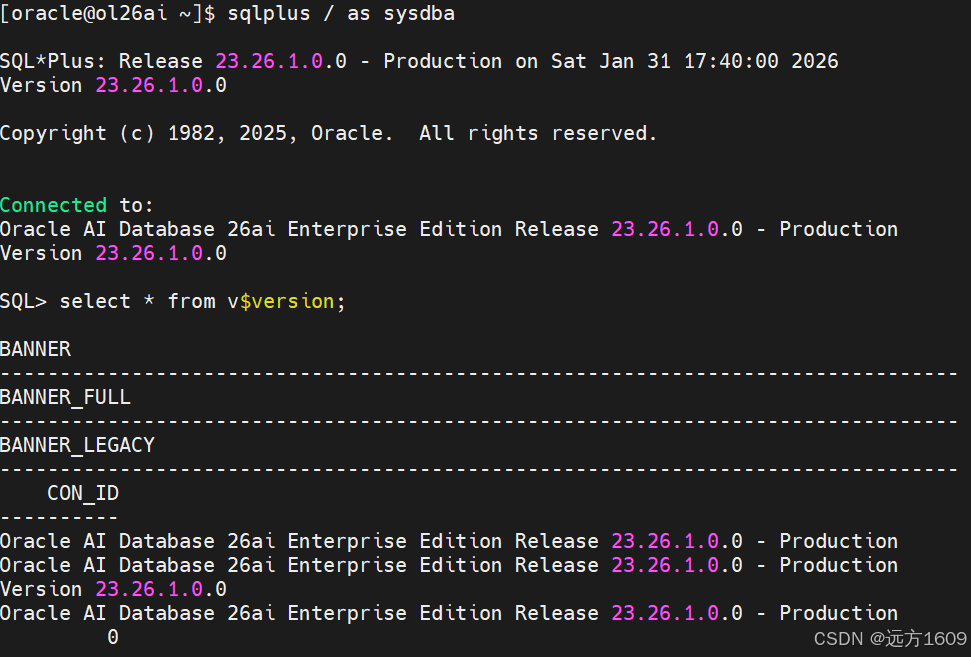The image size is (971, 657).
Task: Click the 'SQL>' prompt
Action: (x=24, y=302)
